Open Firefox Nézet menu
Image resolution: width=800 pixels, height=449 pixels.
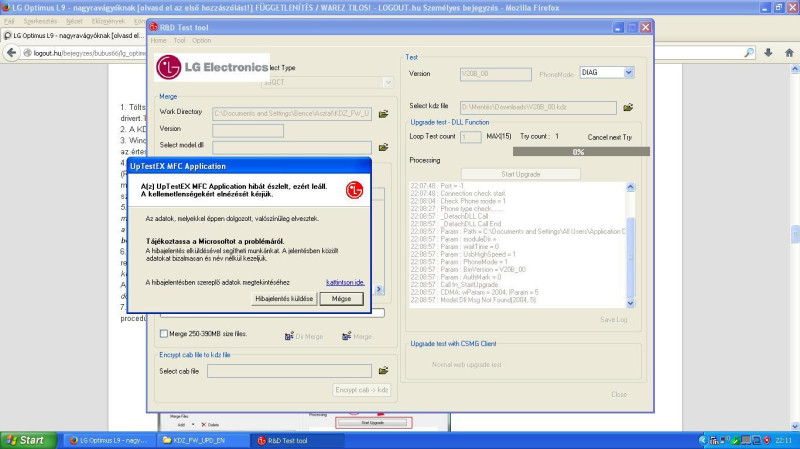click(74, 21)
